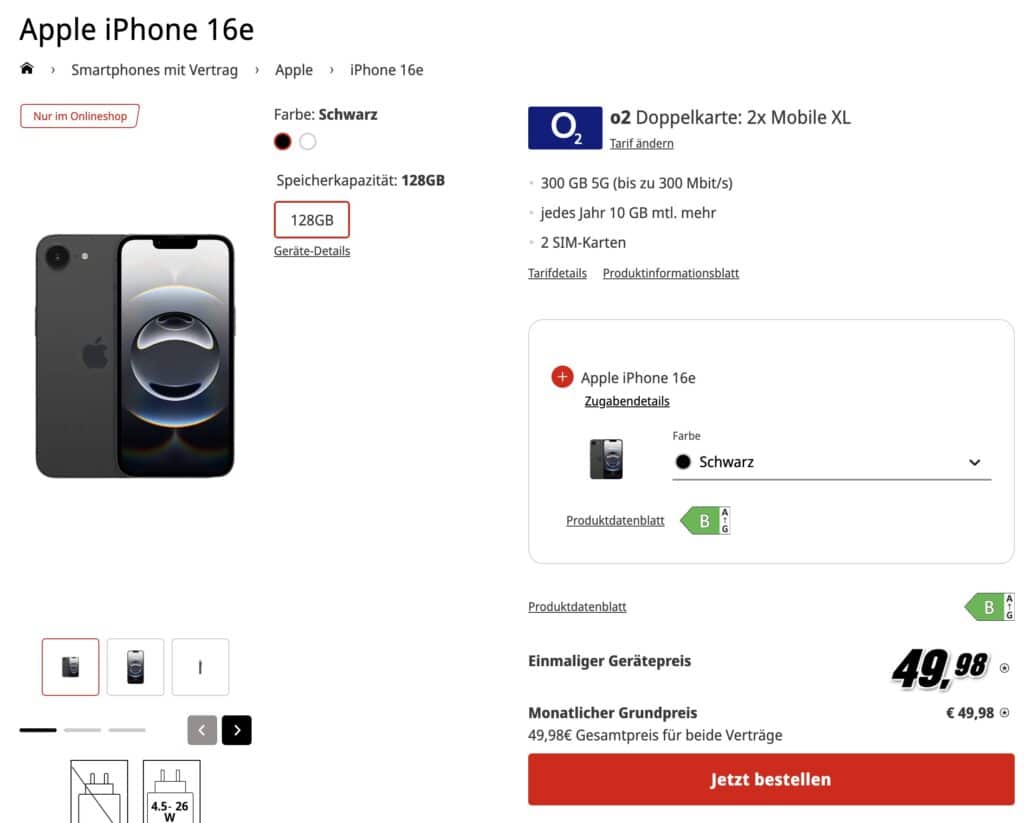The image size is (1024, 823).
Task: Select the white color option
Action: point(308,142)
